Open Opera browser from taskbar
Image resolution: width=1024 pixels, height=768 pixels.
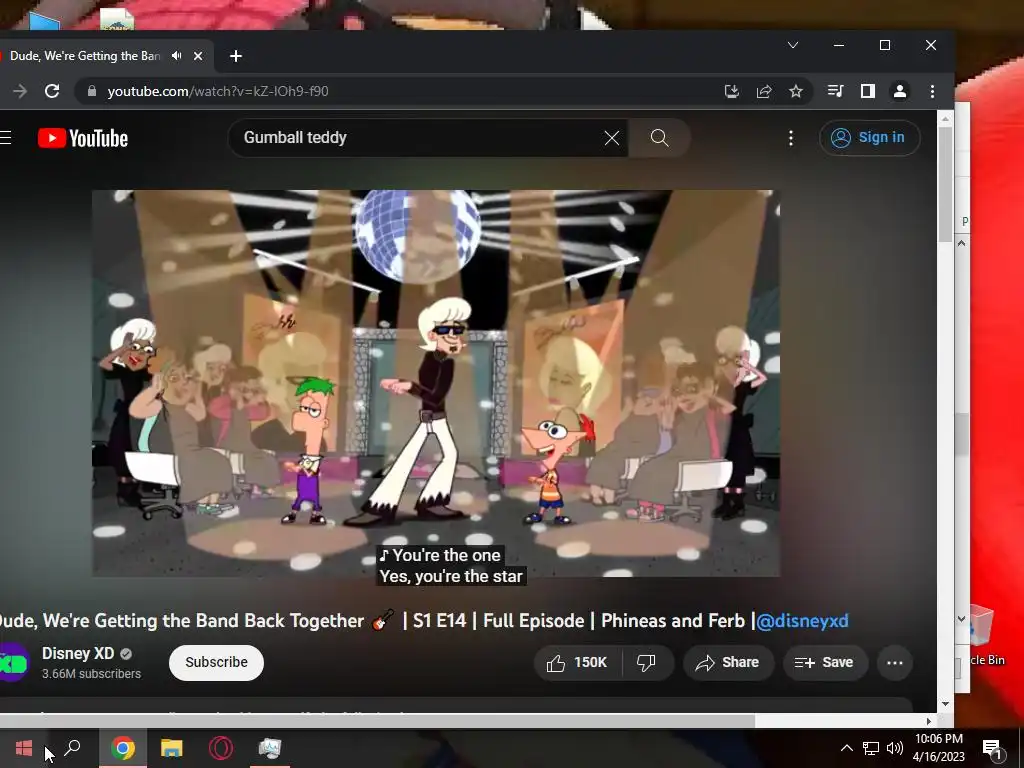tap(221, 748)
